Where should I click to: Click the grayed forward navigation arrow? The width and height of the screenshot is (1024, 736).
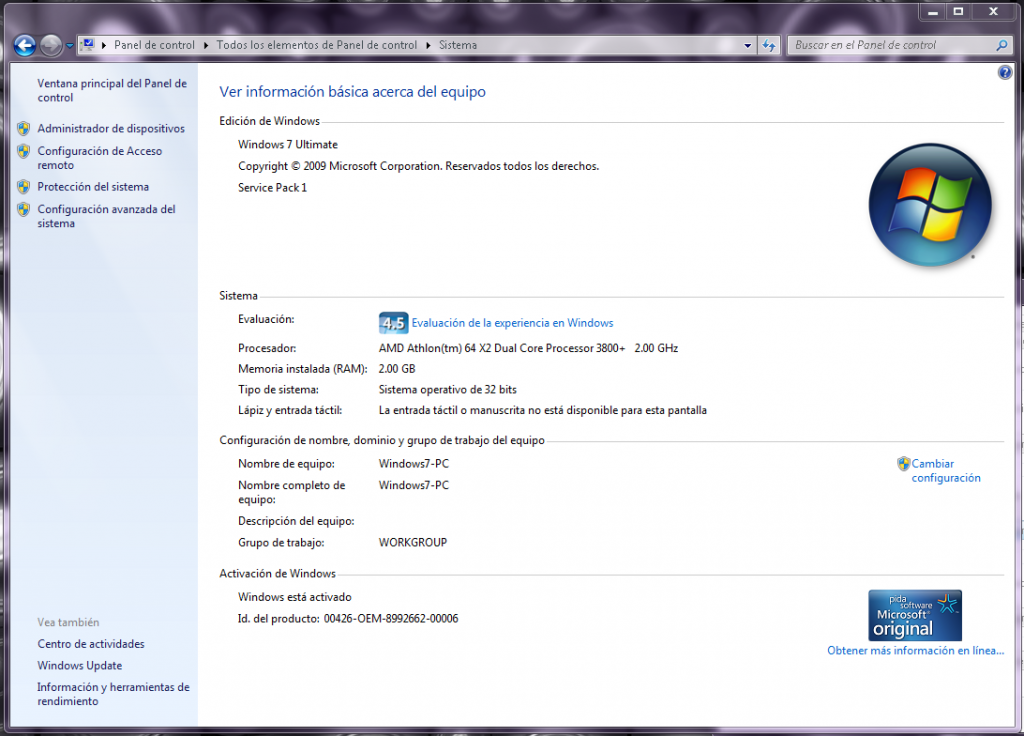pos(51,45)
